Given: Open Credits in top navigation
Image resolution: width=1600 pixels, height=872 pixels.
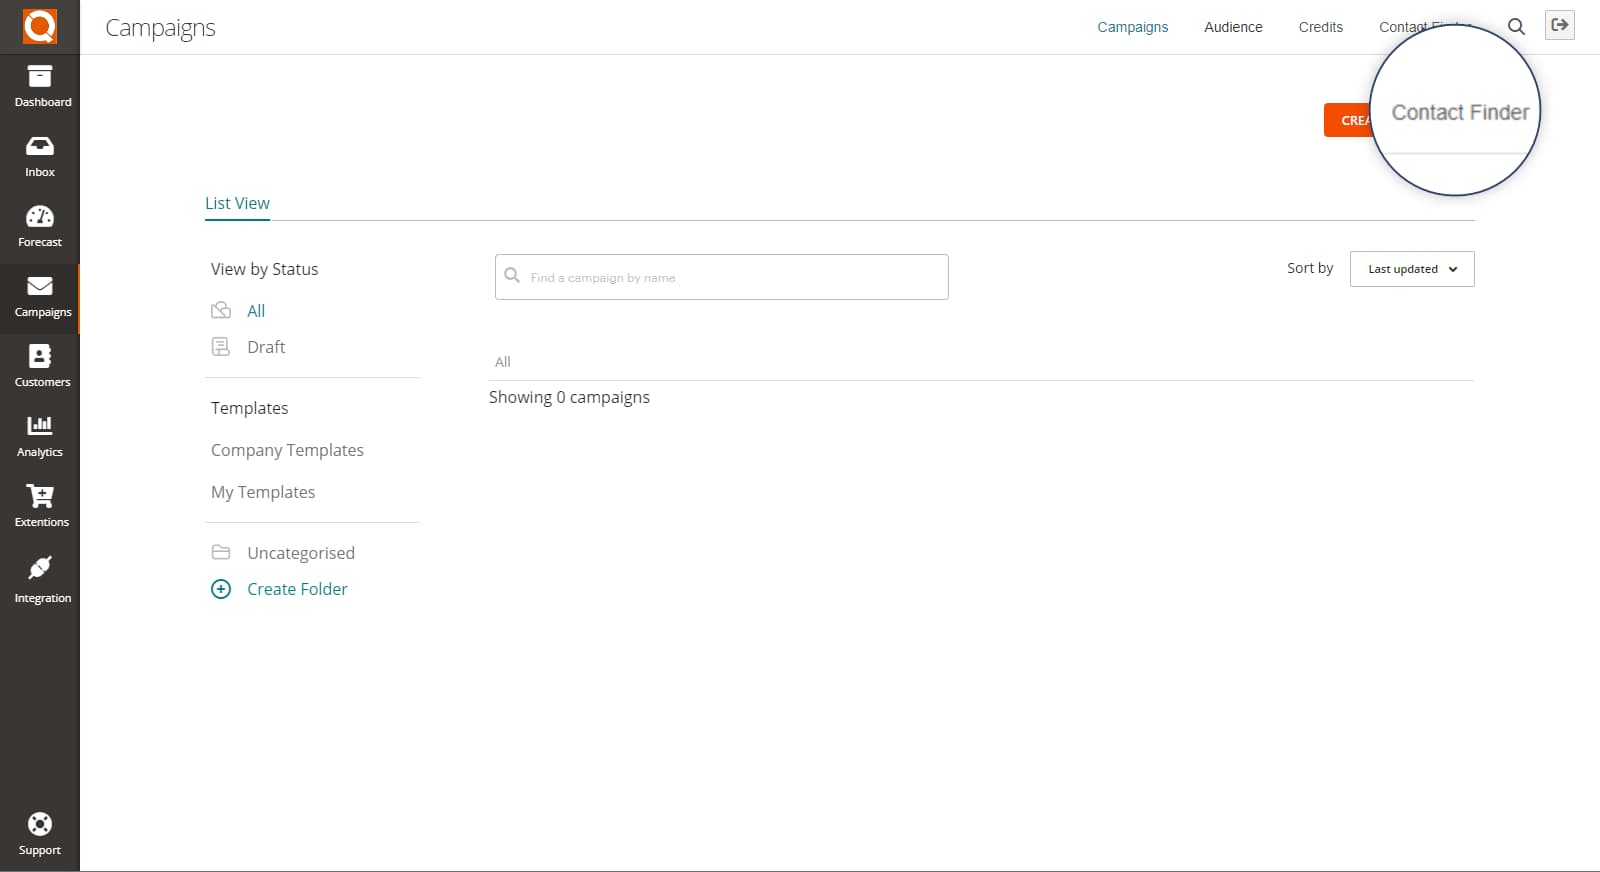Looking at the screenshot, I should (x=1320, y=27).
